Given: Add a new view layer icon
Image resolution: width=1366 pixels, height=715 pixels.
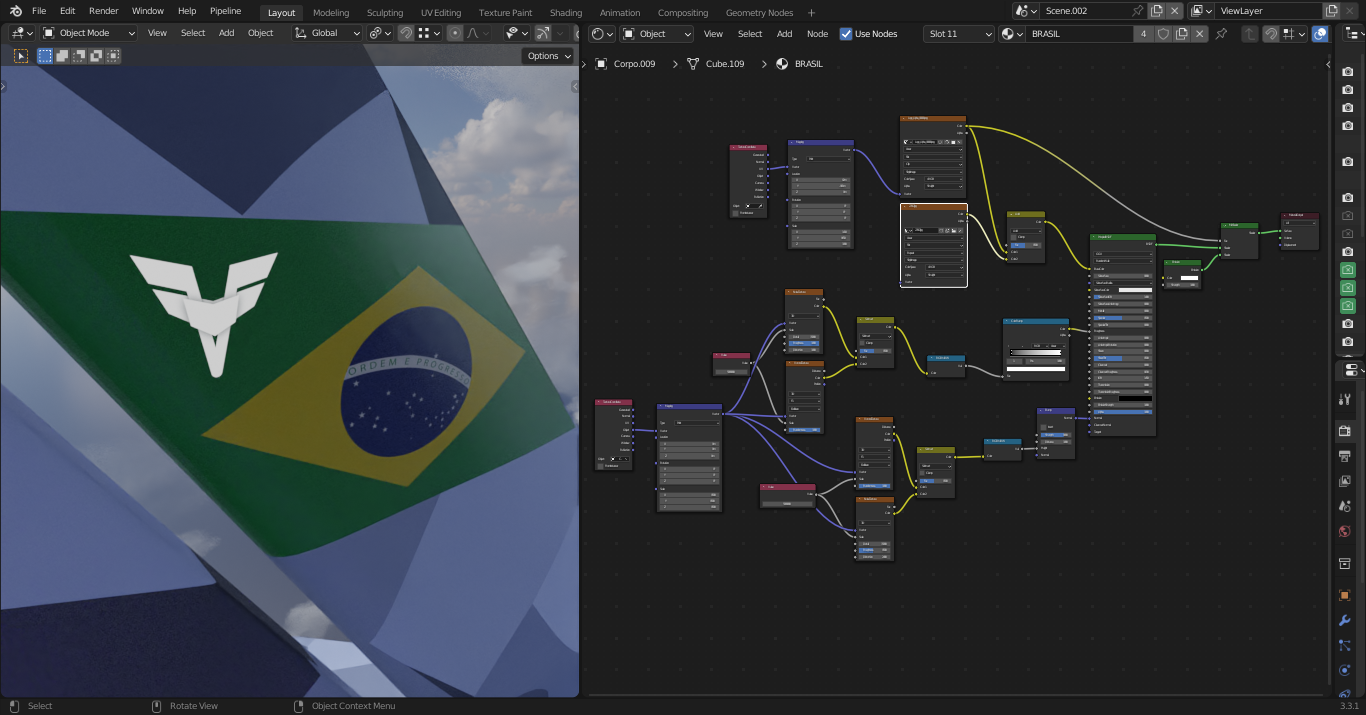Looking at the screenshot, I should click(x=1331, y=11).
